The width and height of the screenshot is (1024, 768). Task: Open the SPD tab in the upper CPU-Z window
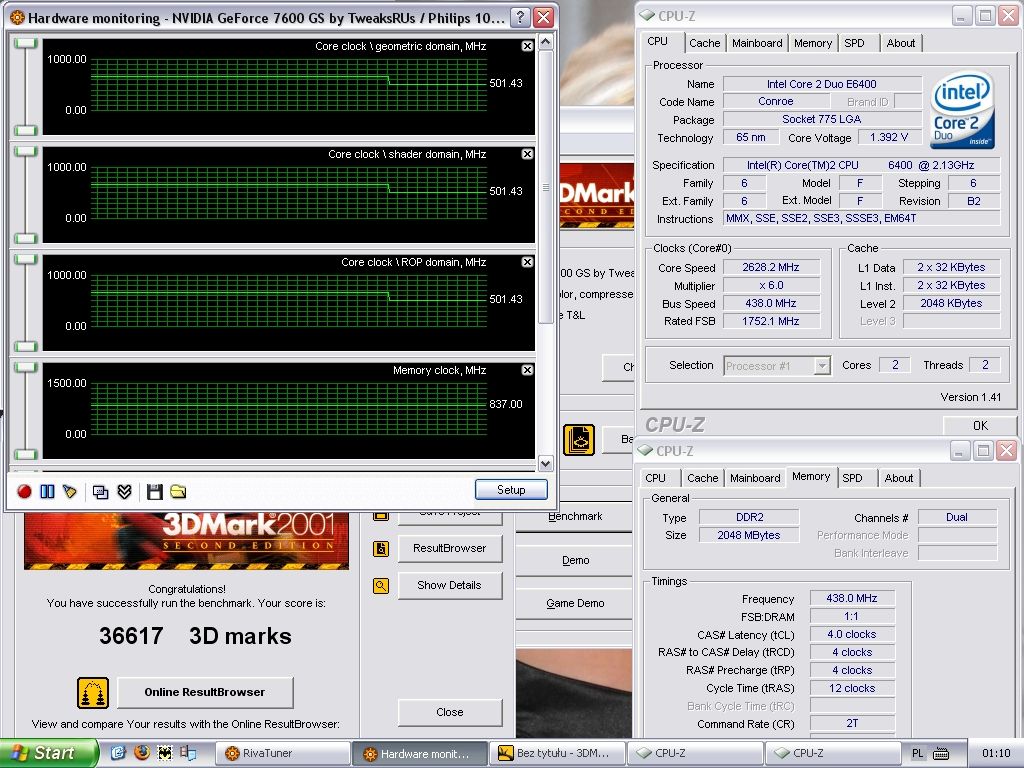point(854,43)
